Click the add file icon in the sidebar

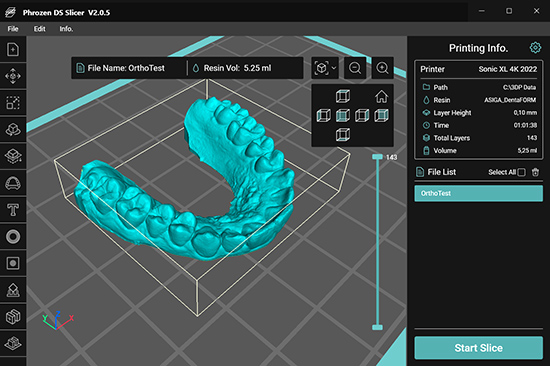tap(13, 49)
